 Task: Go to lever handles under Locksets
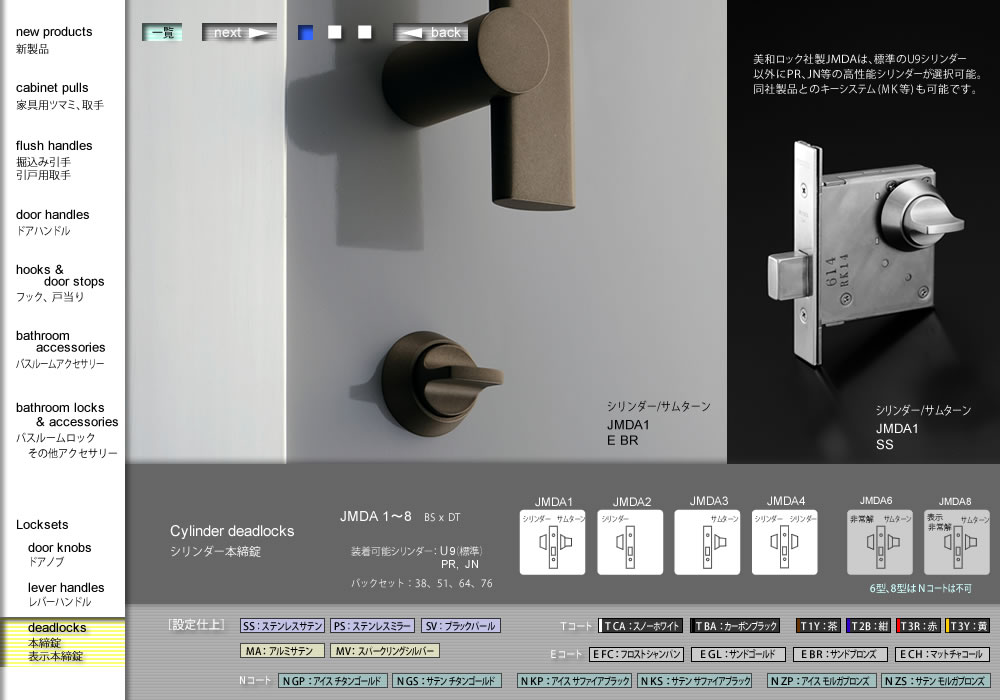(66, 588)
